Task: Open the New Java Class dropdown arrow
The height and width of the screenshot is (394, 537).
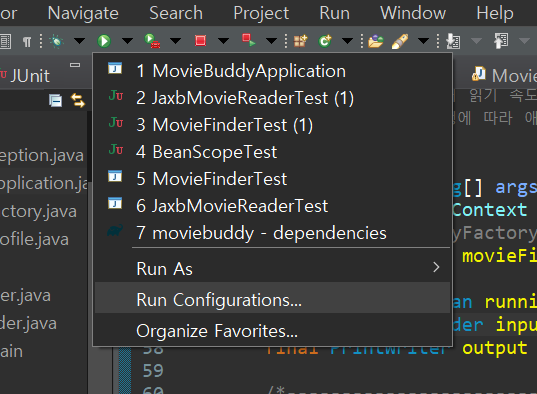Action: point(347,41)
